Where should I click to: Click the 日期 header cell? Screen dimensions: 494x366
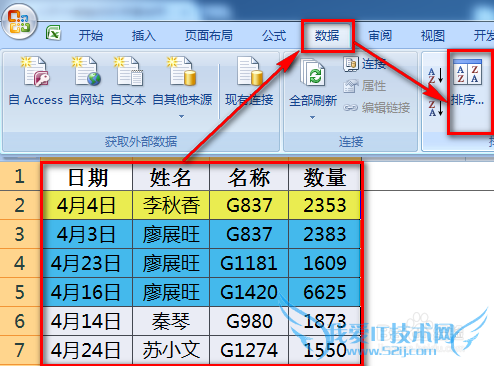click(x=87, y=177)
